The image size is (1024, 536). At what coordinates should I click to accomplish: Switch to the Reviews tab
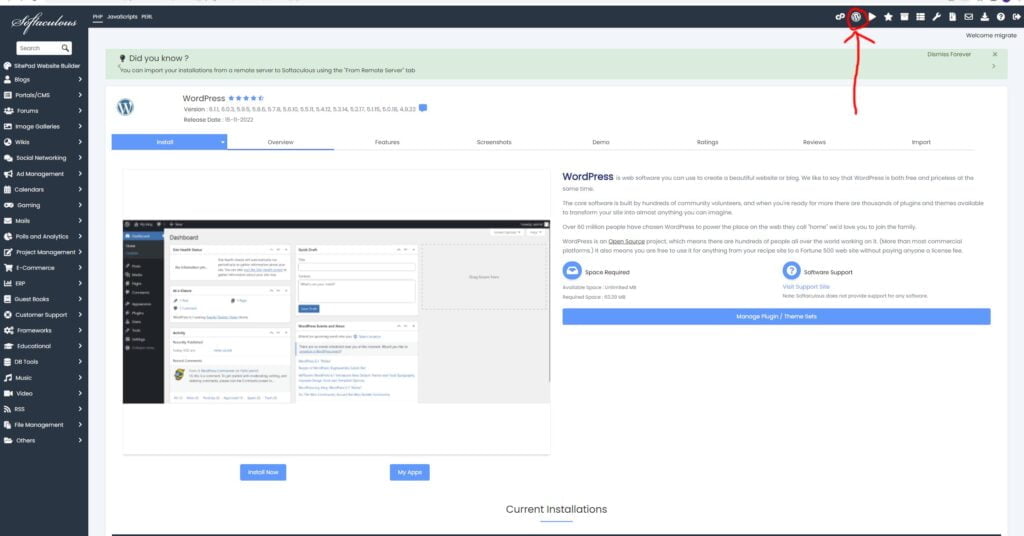click(x=814, y=142)
